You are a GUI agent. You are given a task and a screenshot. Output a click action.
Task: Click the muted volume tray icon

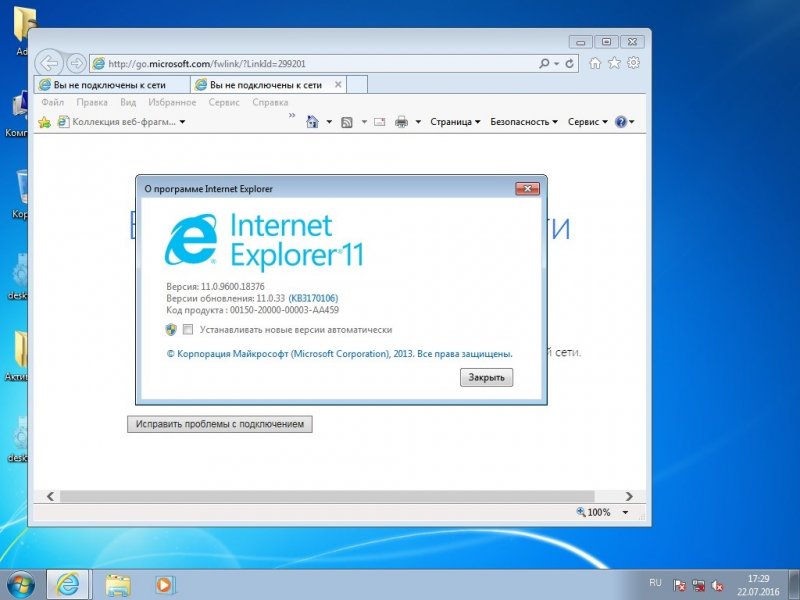(x=717, y=586)
